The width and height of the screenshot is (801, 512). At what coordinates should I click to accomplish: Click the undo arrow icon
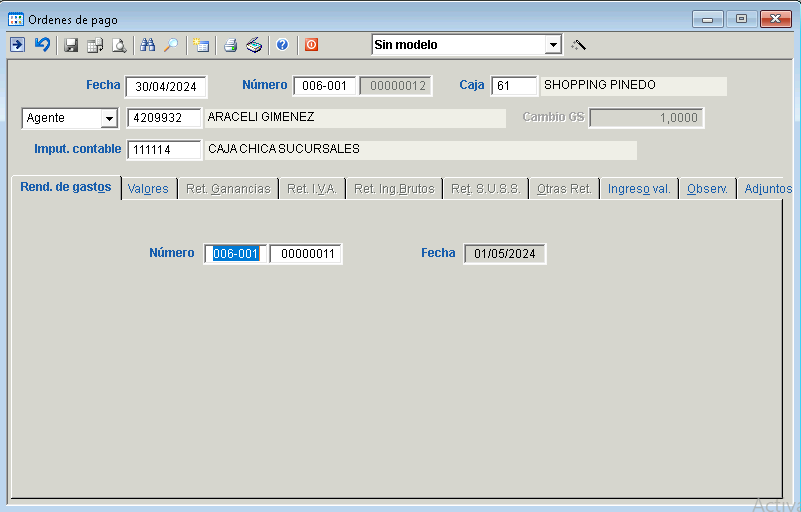click(42, 45)
